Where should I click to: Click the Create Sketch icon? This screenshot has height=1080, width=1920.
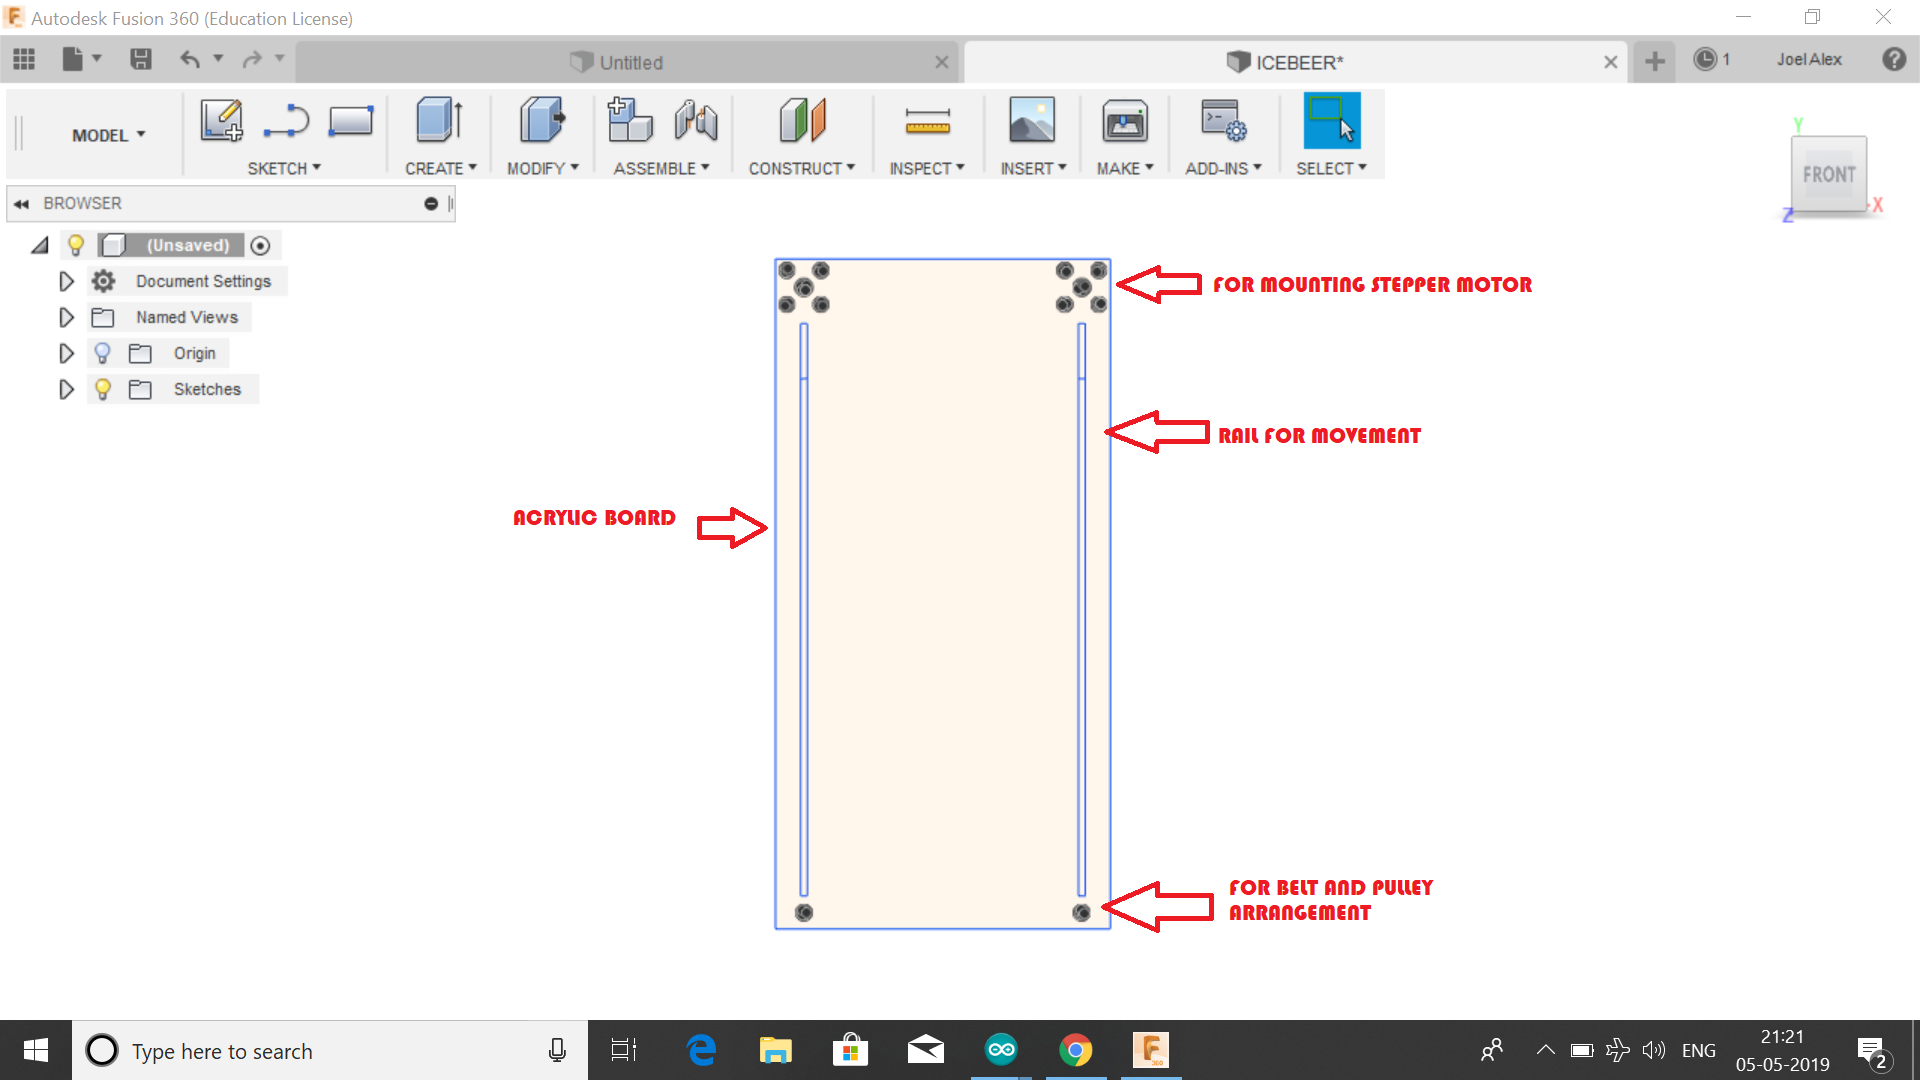[x=221, y=121]
